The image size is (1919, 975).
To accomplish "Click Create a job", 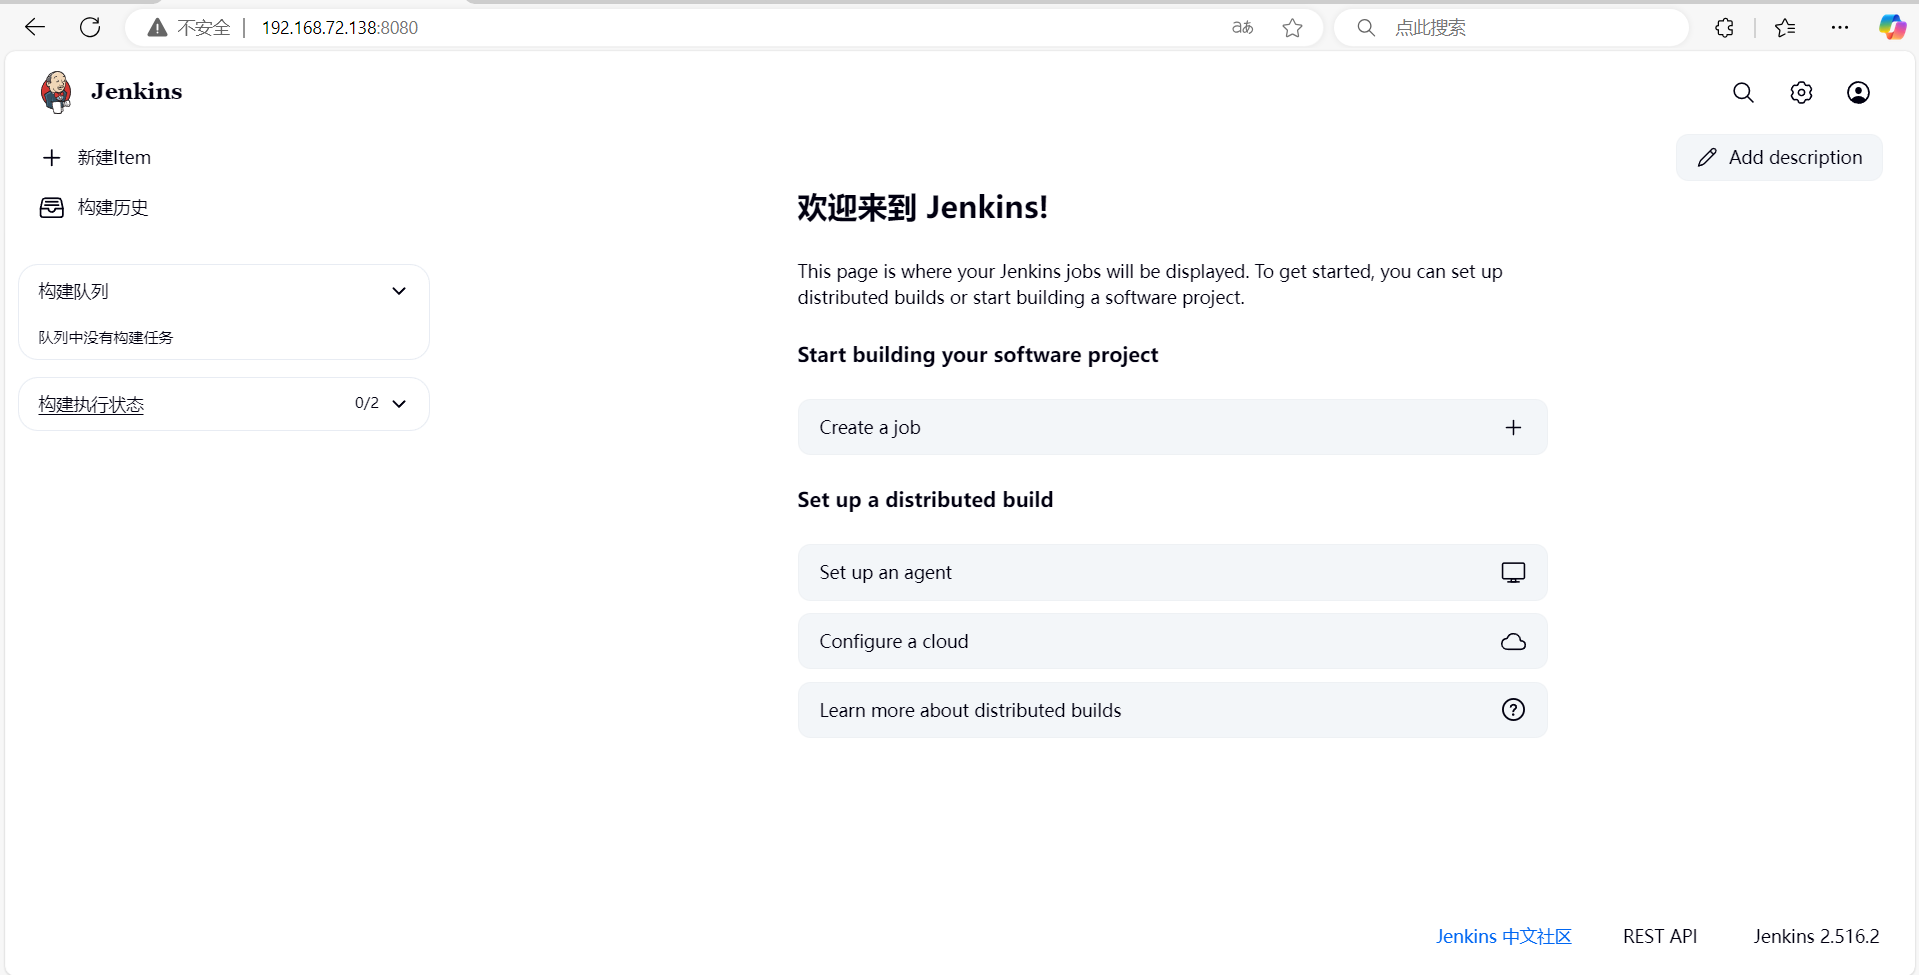I will (1172, 428).
